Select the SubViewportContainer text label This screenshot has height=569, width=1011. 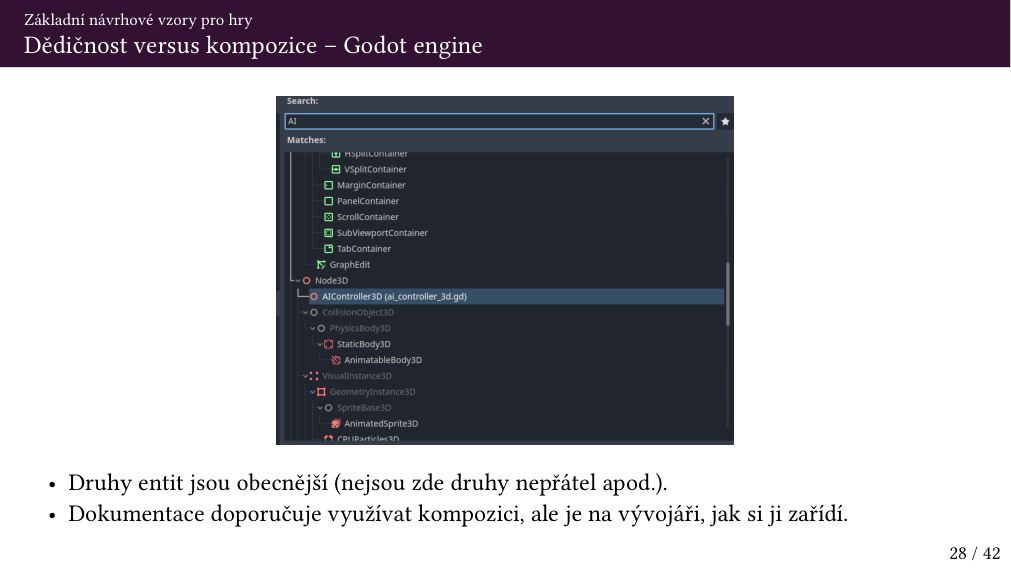click(382, 233)
